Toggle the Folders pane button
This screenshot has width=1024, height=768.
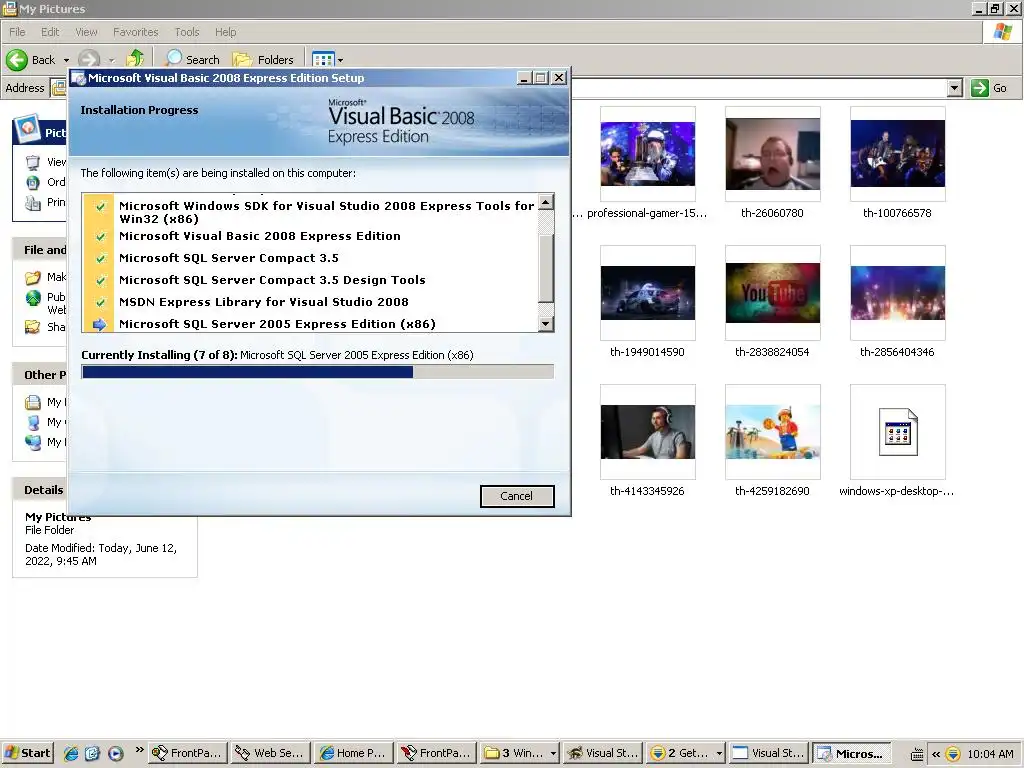[263, 59]
